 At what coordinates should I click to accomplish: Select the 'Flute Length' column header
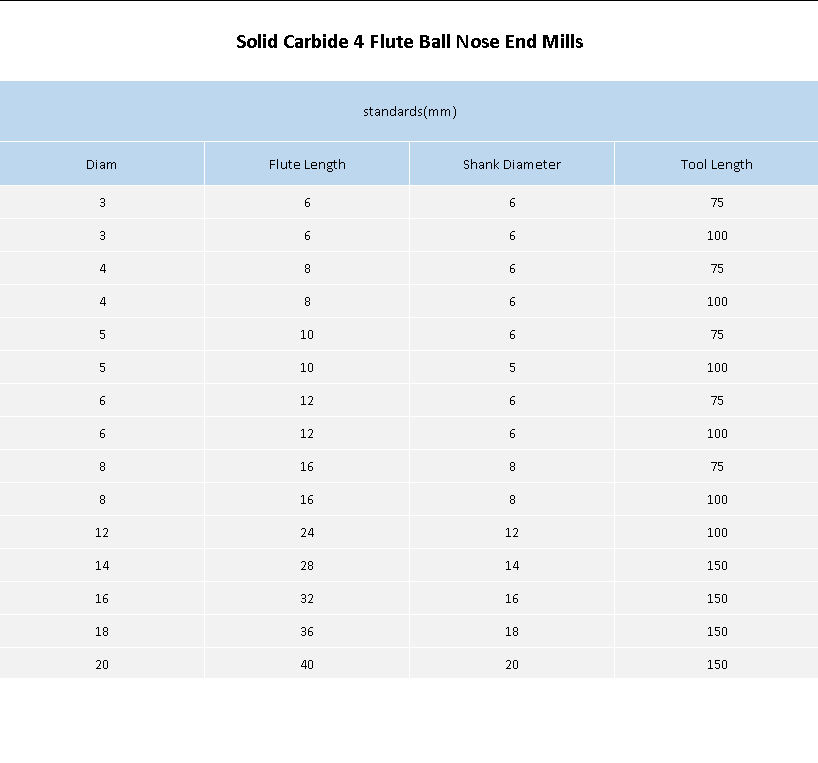click(307, 164)
